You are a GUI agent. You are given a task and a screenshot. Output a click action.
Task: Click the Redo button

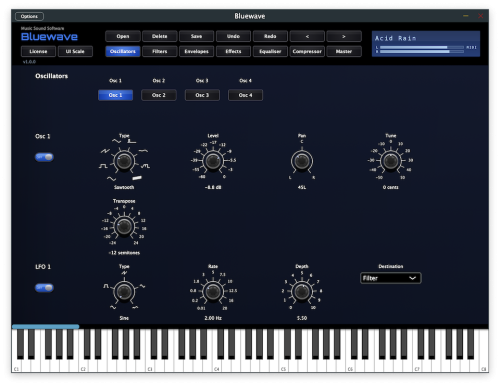(x=270, y=36)
